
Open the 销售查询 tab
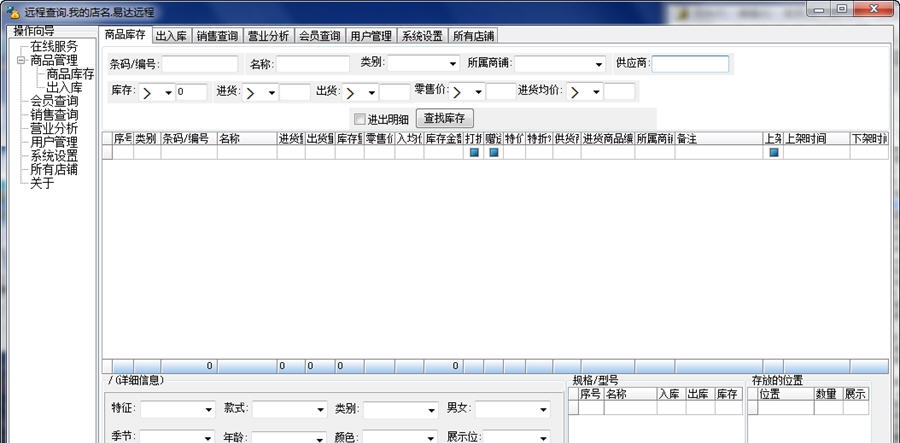coord(217,36)
